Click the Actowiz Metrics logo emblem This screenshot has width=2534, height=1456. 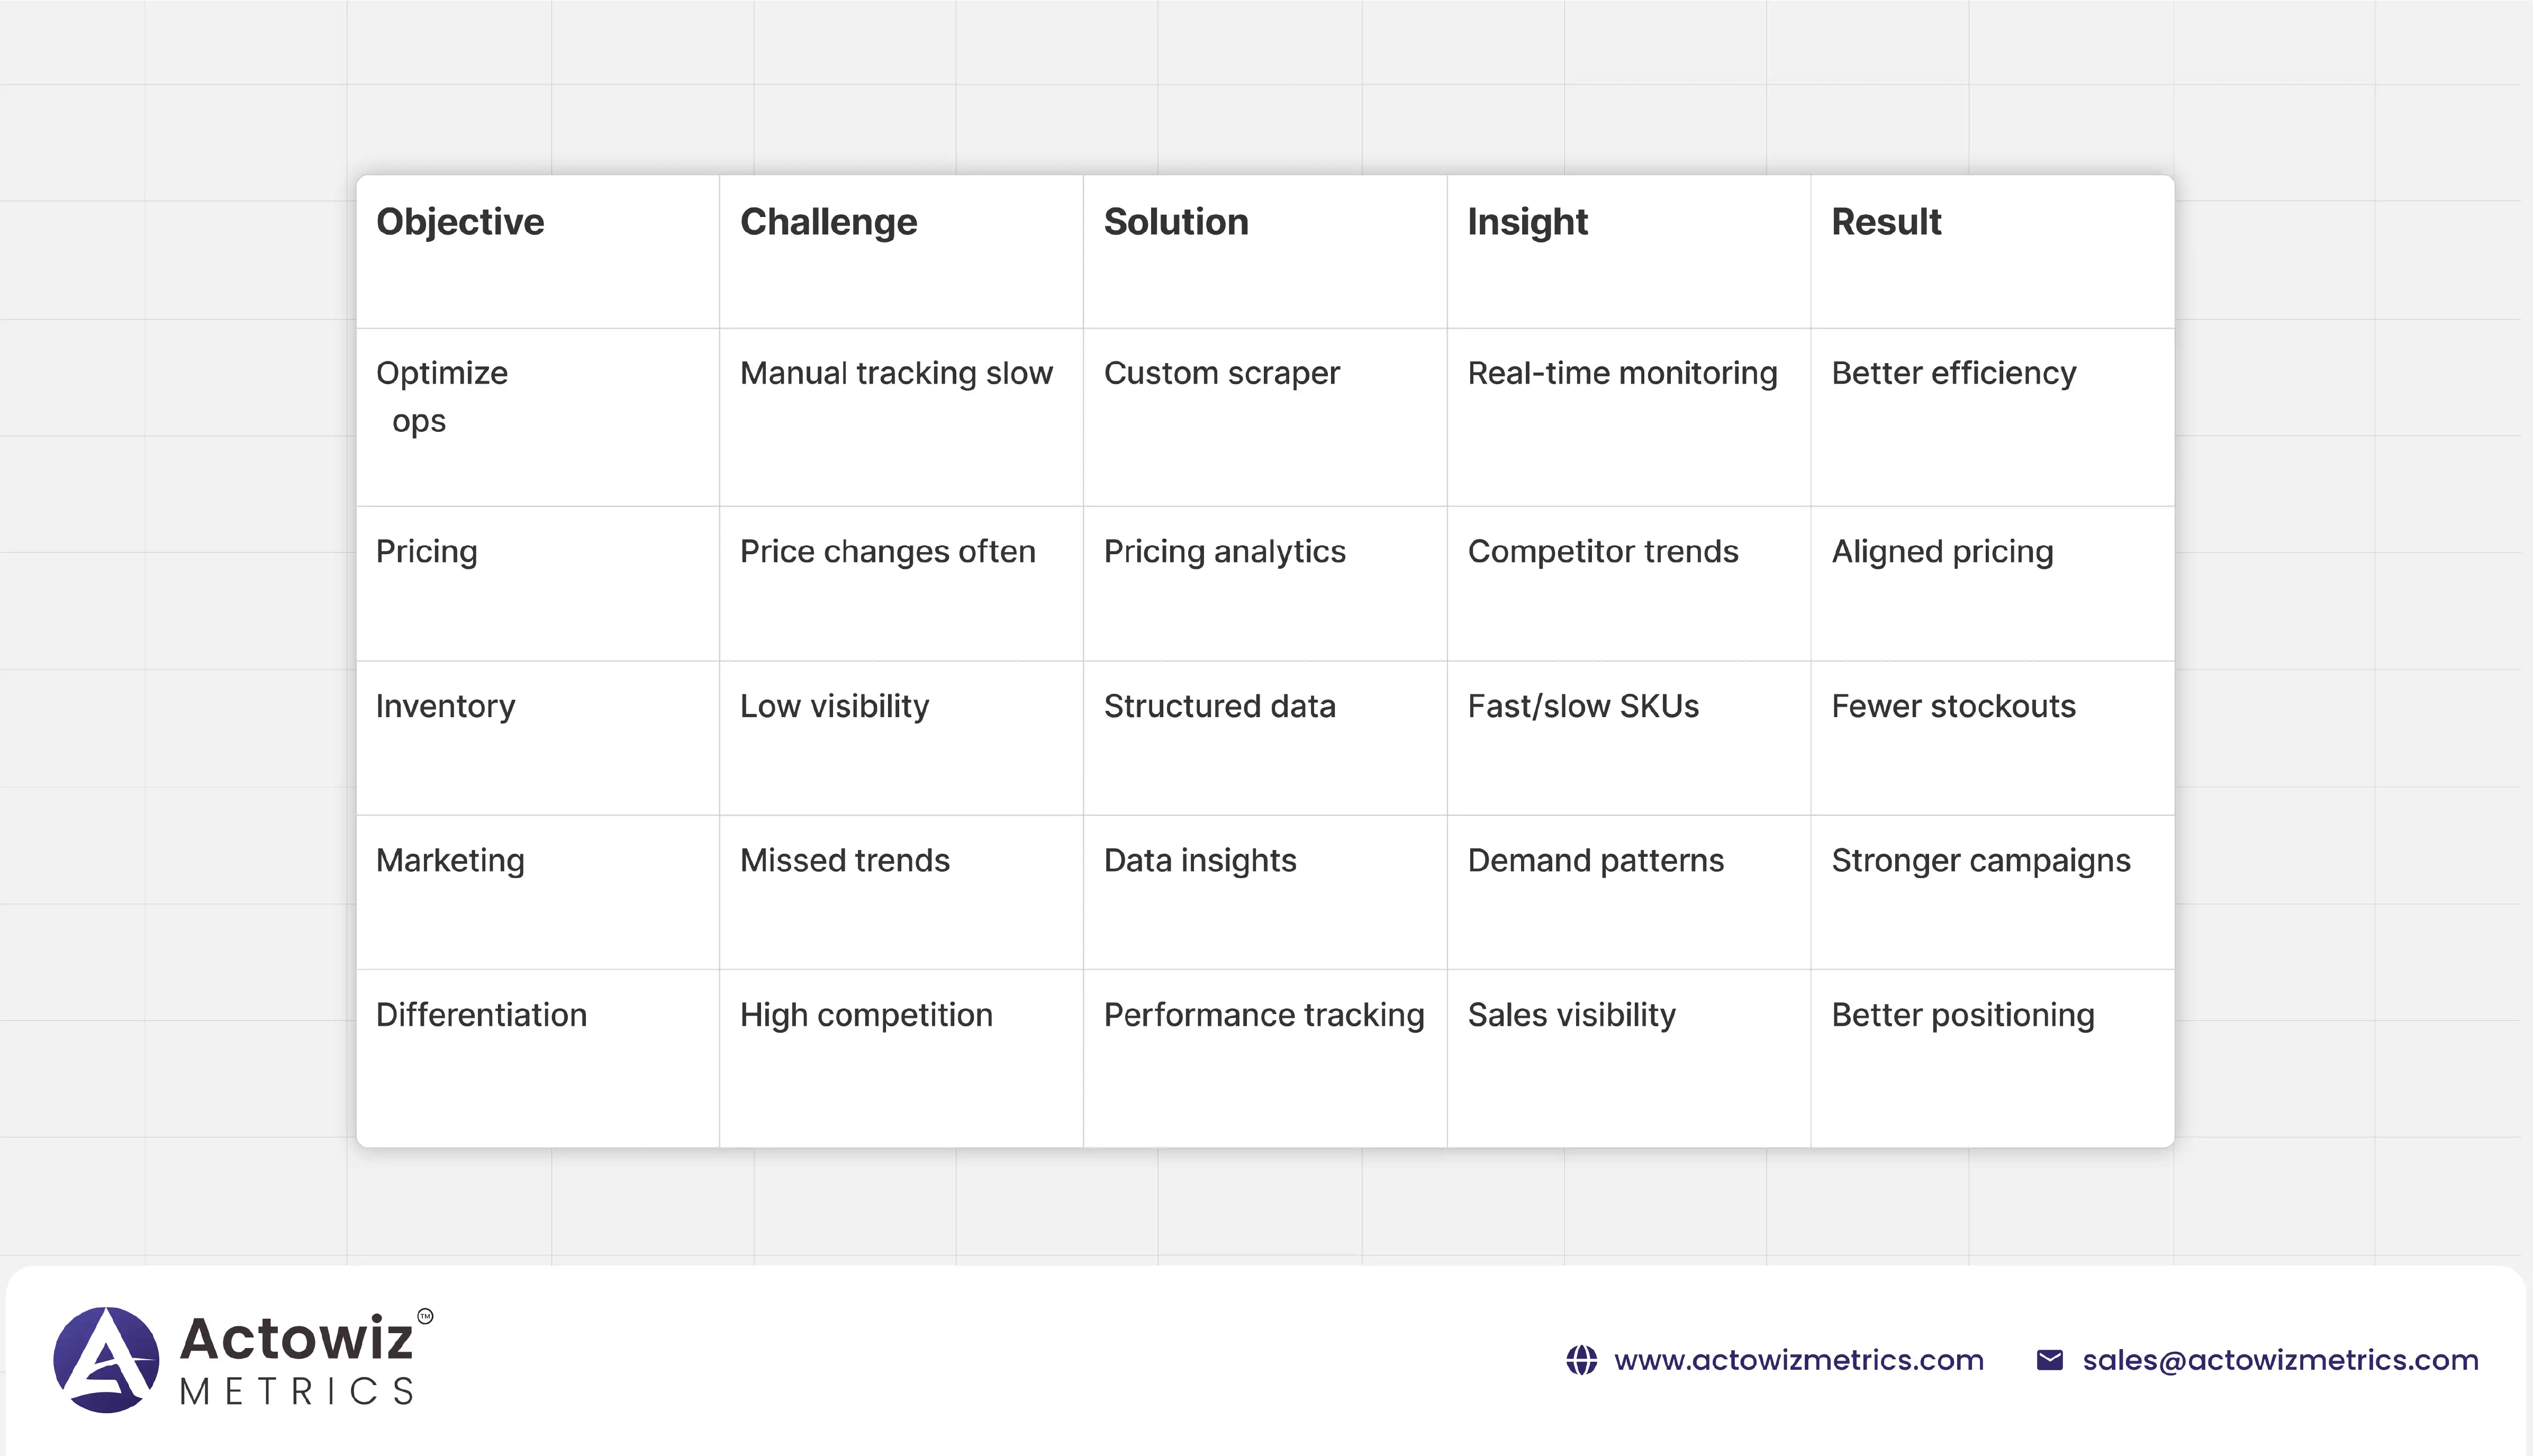point(106,1359)
